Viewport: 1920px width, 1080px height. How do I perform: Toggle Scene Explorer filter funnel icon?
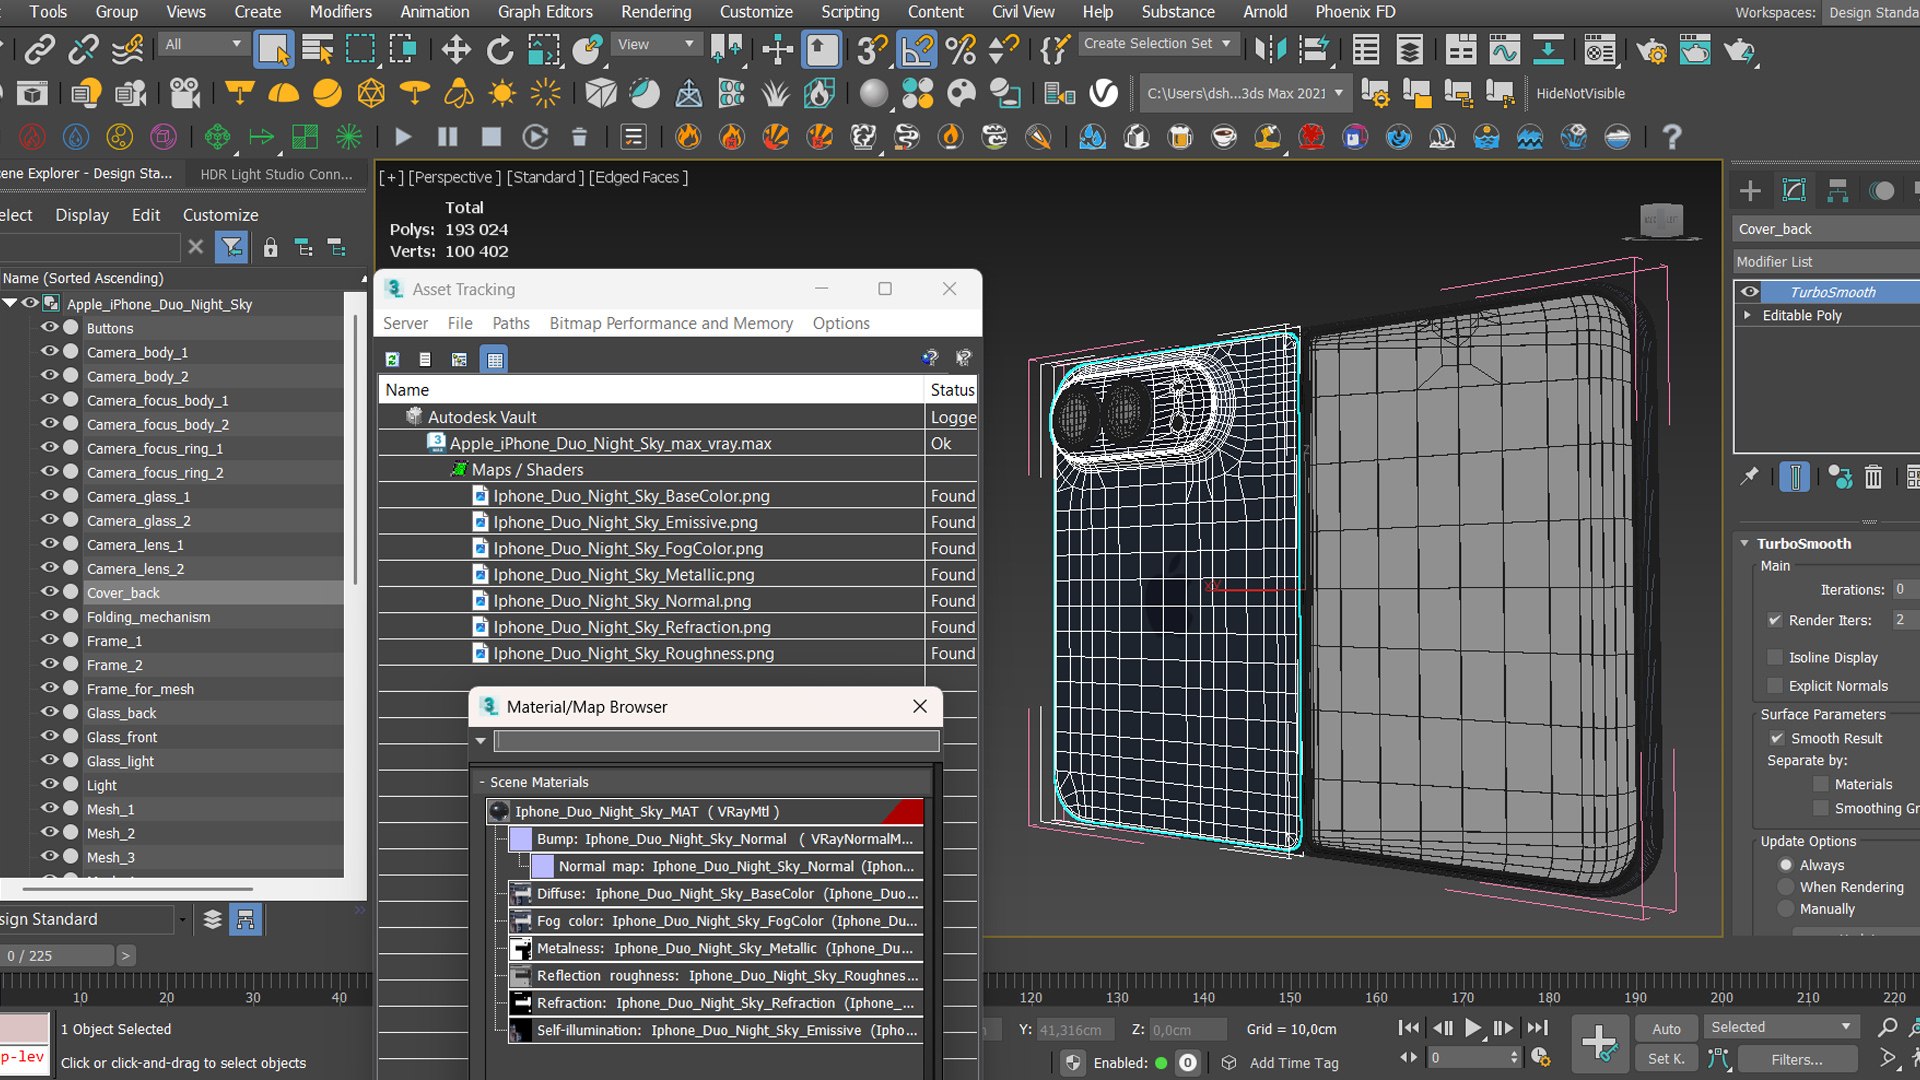pyautogui.click(x=232, y=247)
